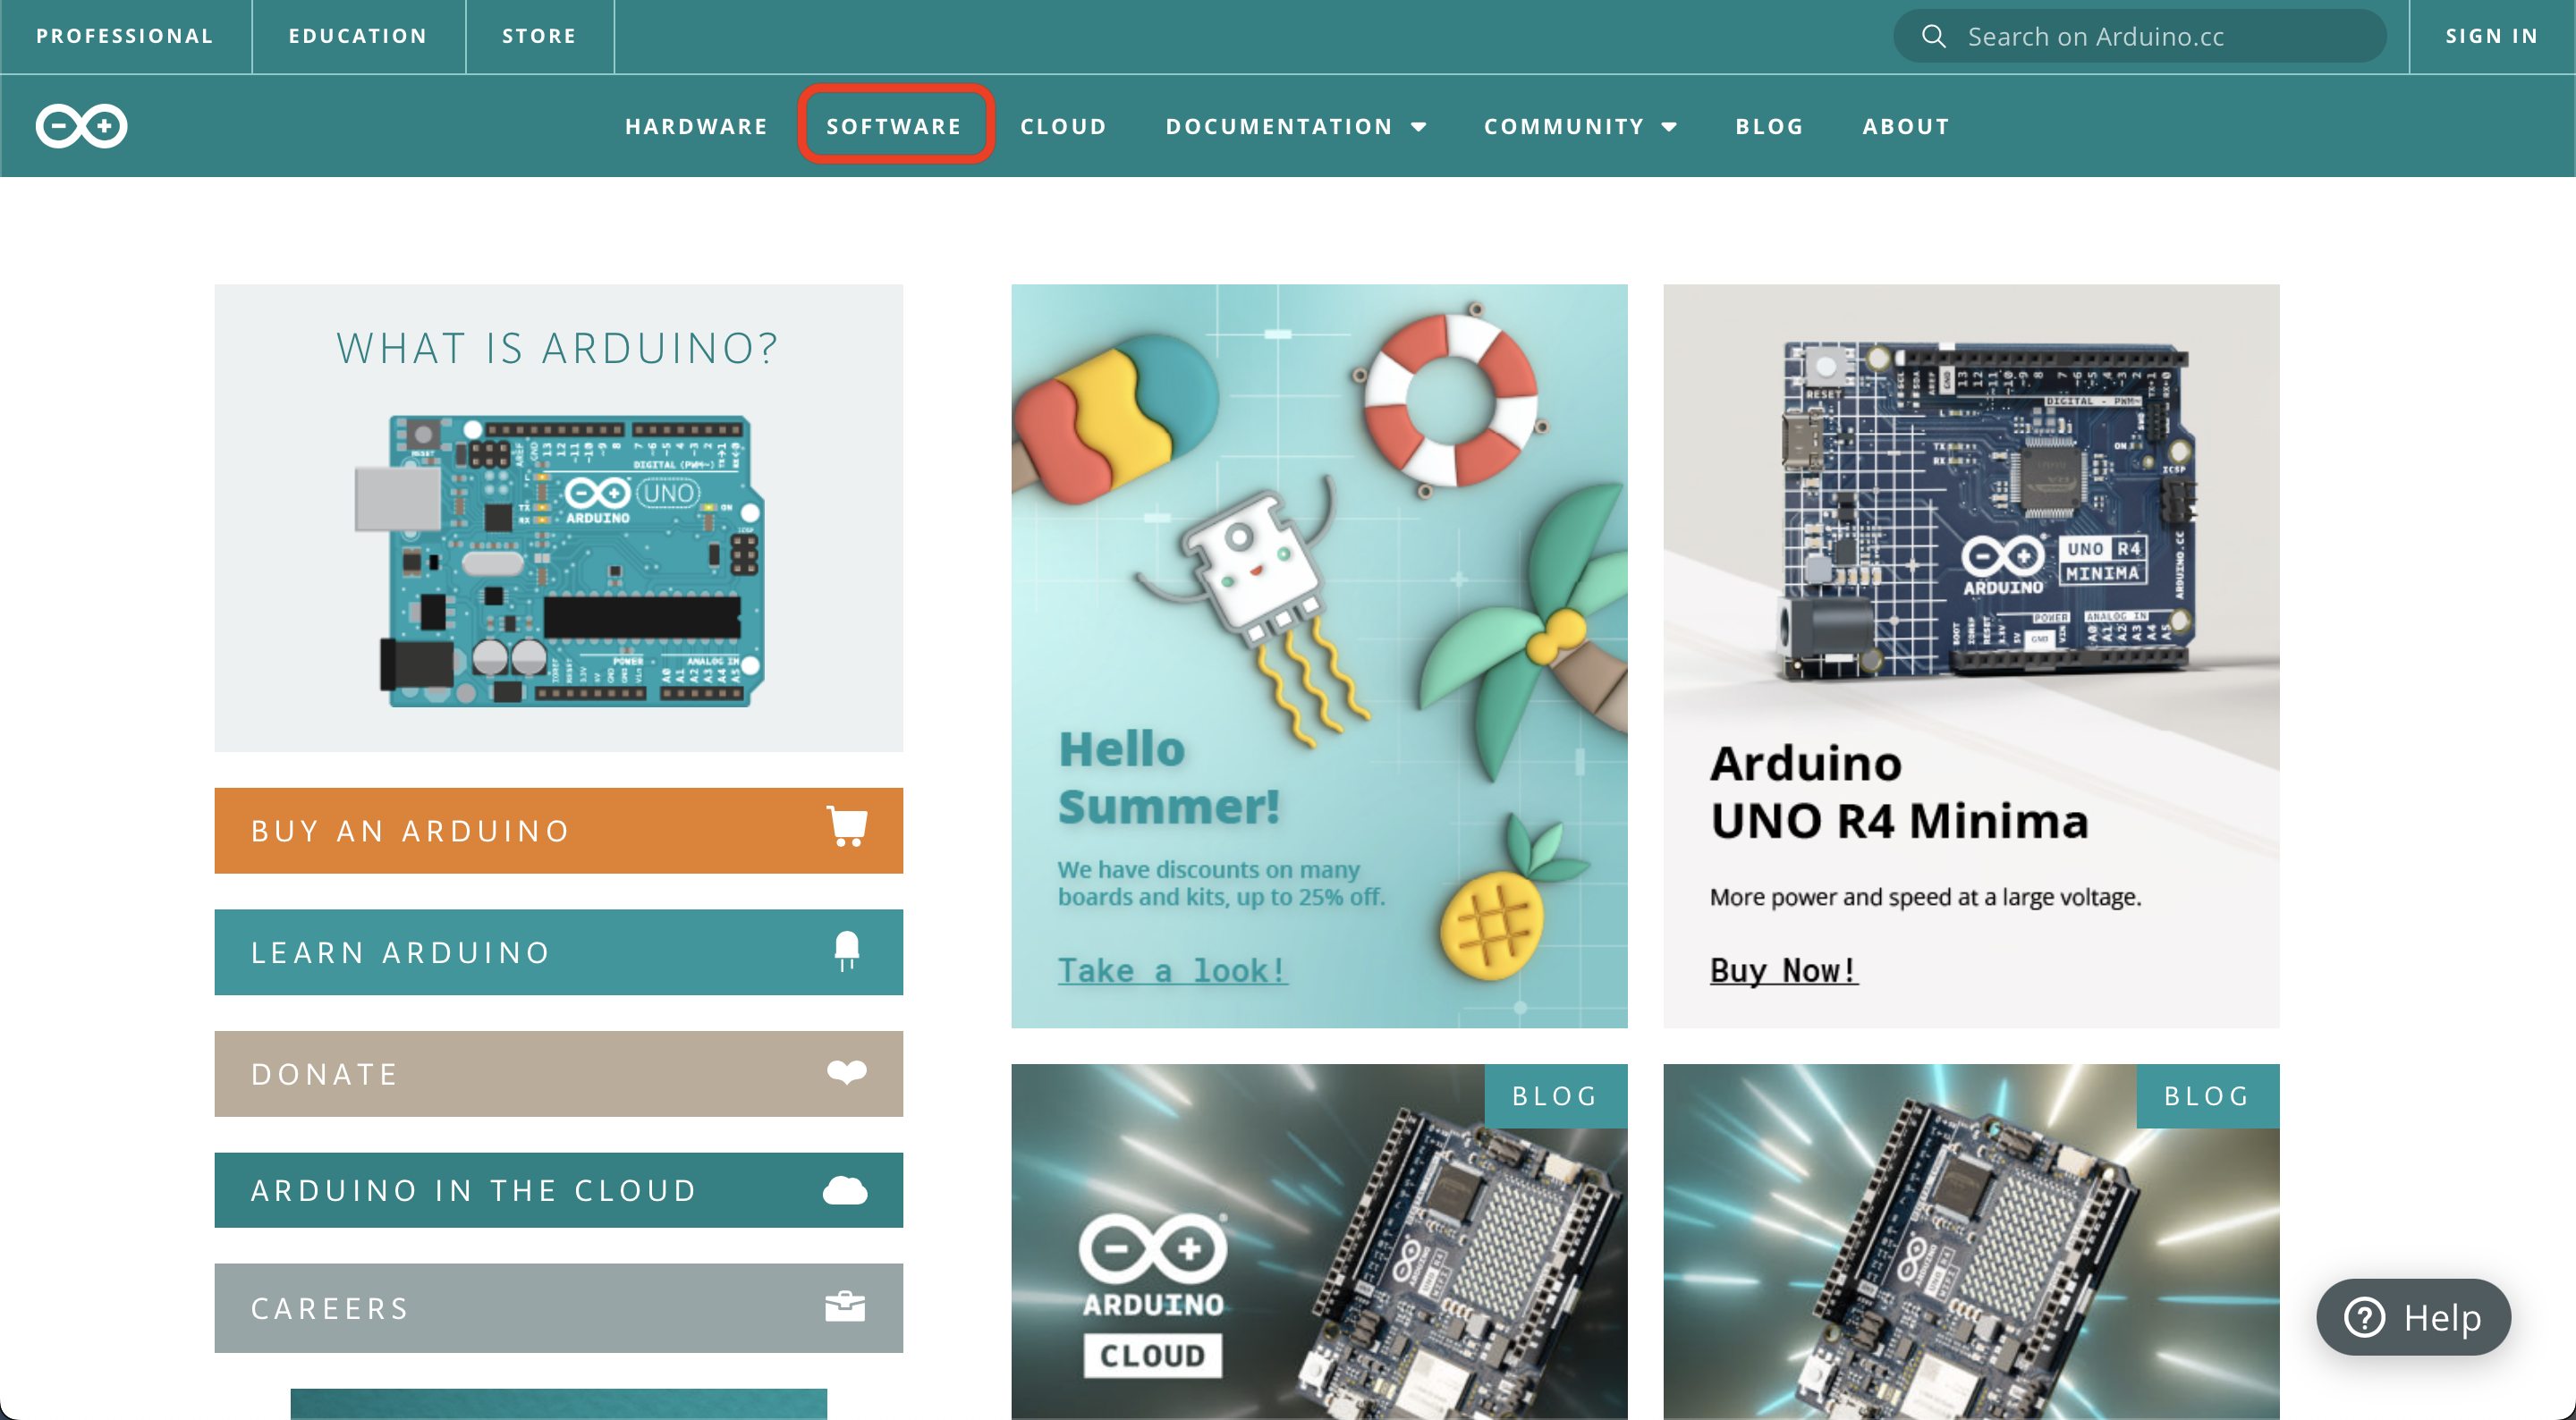
Task: Click the discounts up to 25% off text
Action: click(1221, 883)
